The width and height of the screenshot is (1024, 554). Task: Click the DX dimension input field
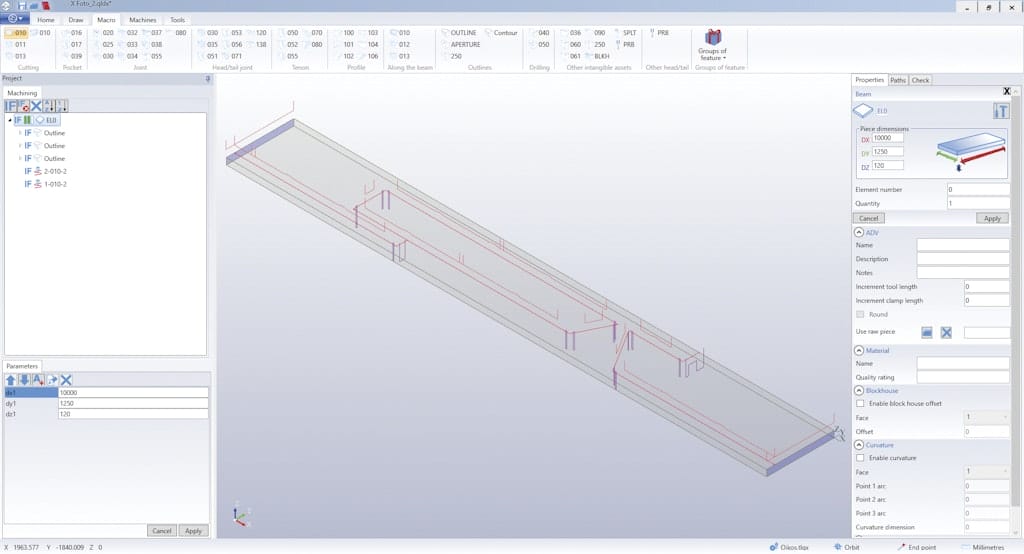[888, 138]
